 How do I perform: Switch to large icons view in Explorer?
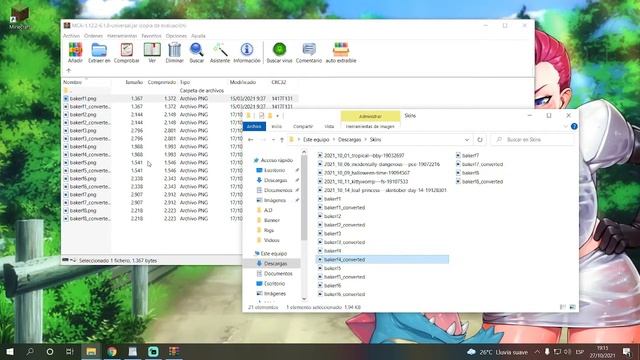(573, 307)
